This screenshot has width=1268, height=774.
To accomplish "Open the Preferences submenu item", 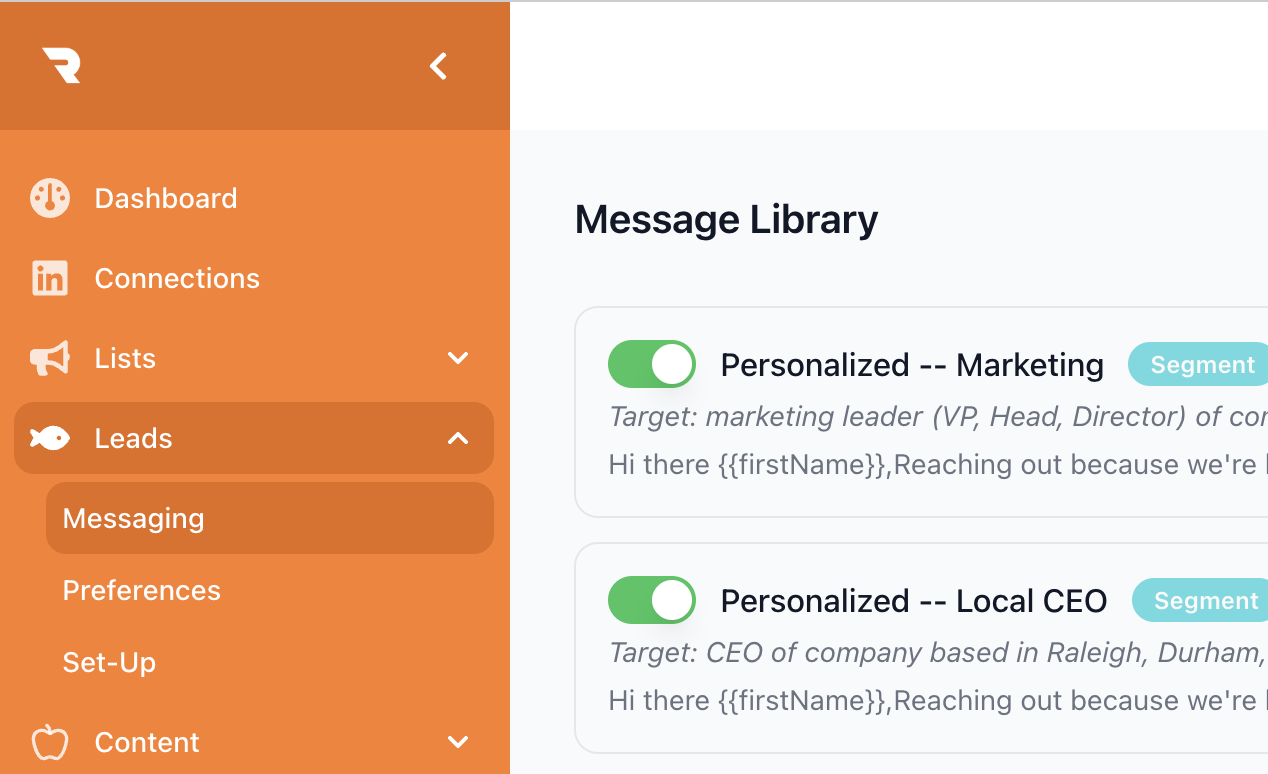I will pos(142,590).
